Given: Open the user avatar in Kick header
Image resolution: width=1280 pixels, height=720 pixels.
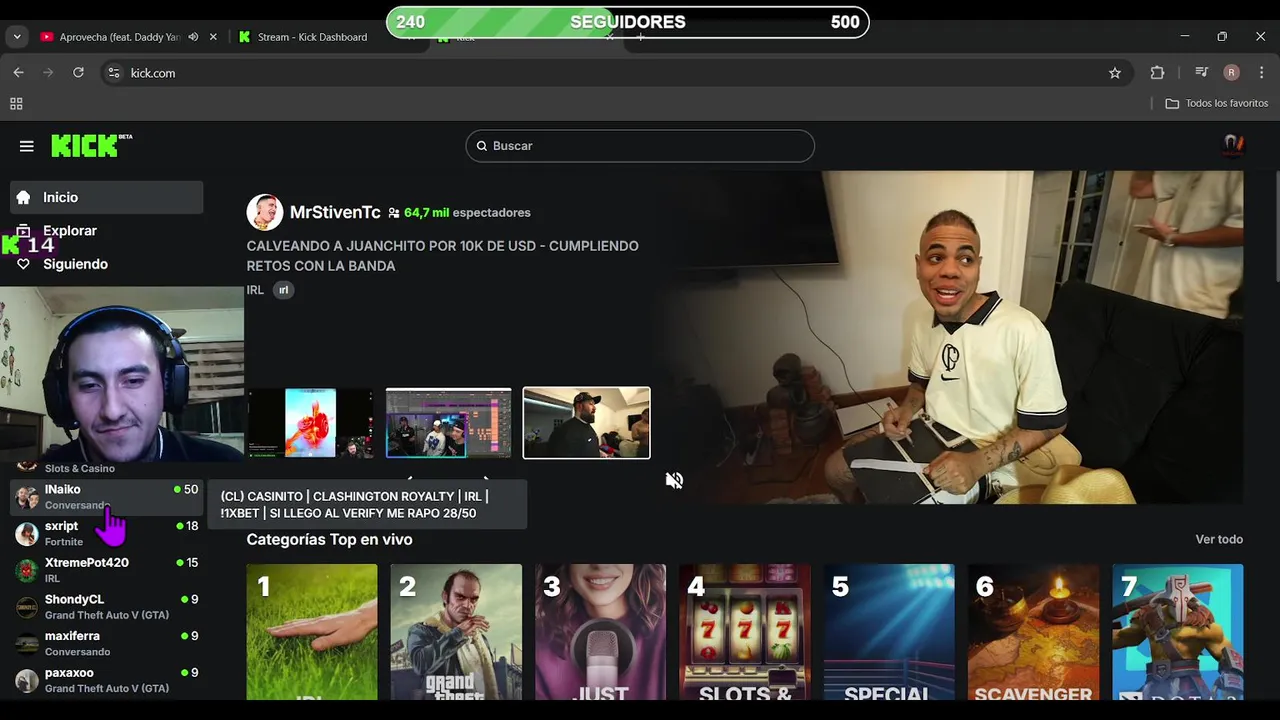Looking at the screenshot, I should (1233, 146).
